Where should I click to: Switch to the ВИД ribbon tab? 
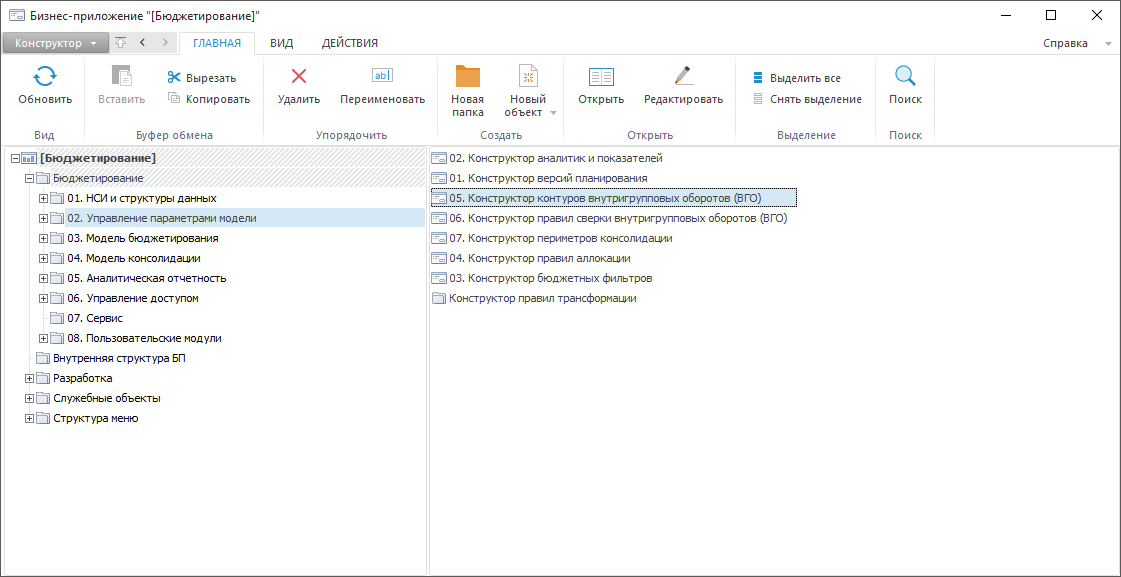point(281,43)
